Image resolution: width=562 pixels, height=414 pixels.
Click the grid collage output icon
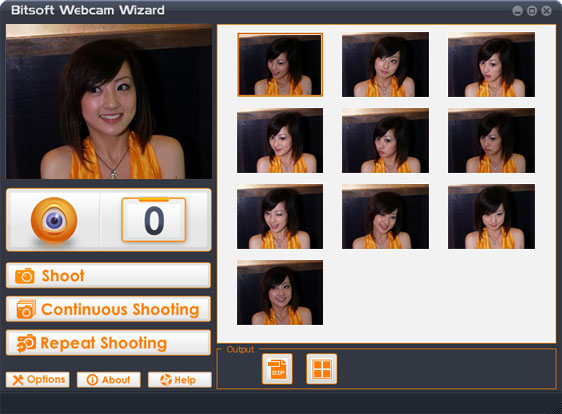pyautogui.click(x=322, y=369)
